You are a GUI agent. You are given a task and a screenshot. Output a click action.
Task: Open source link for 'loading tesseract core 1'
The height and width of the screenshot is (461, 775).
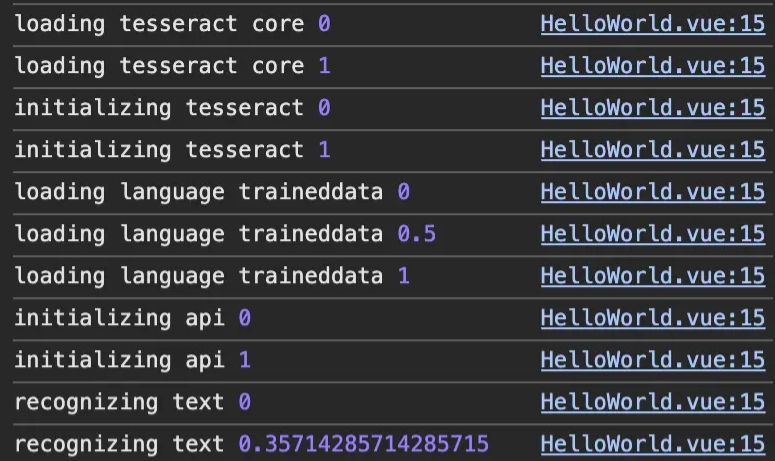pyautogui.click(x=653, y=66)
